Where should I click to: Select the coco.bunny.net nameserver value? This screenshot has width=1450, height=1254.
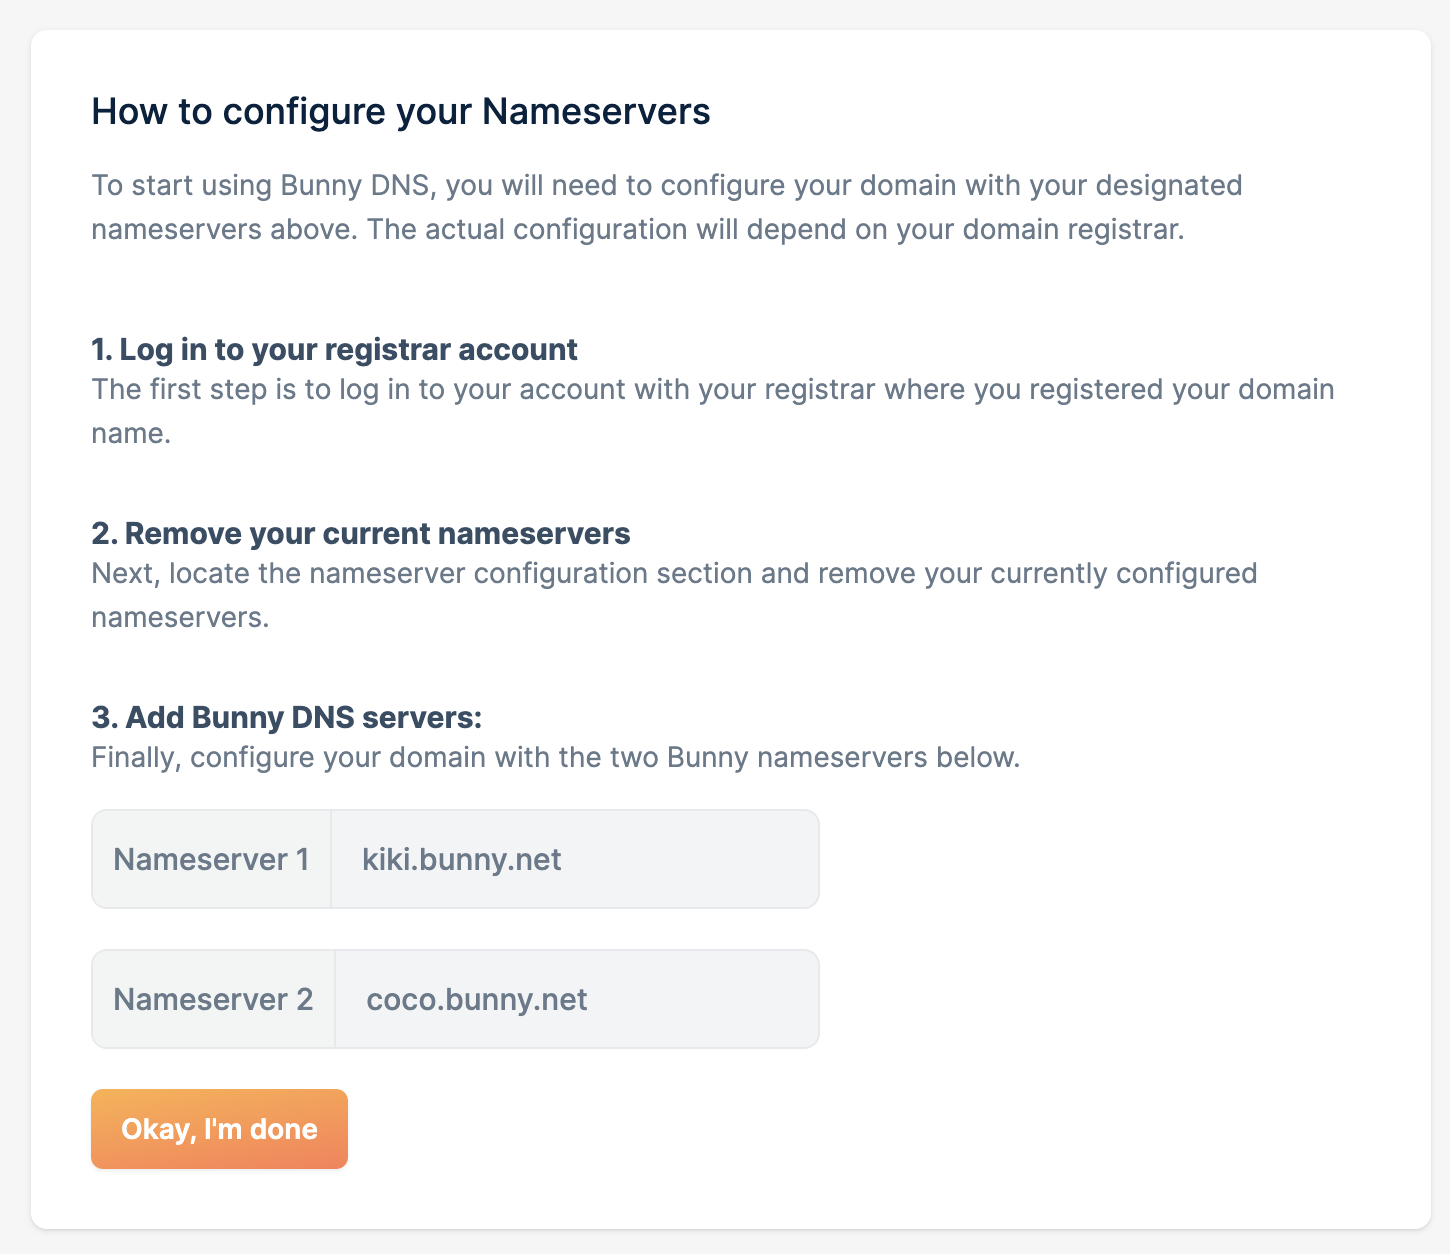[477, 999]
